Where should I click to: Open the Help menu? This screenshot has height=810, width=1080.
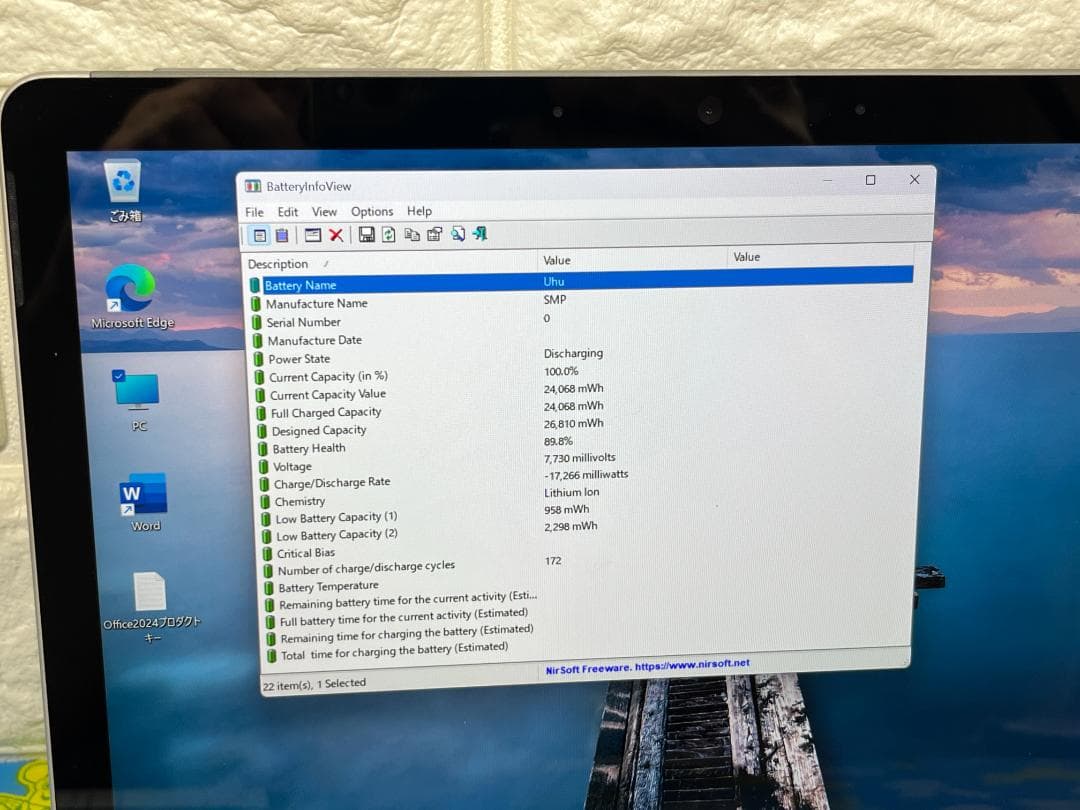coord(419,211)
